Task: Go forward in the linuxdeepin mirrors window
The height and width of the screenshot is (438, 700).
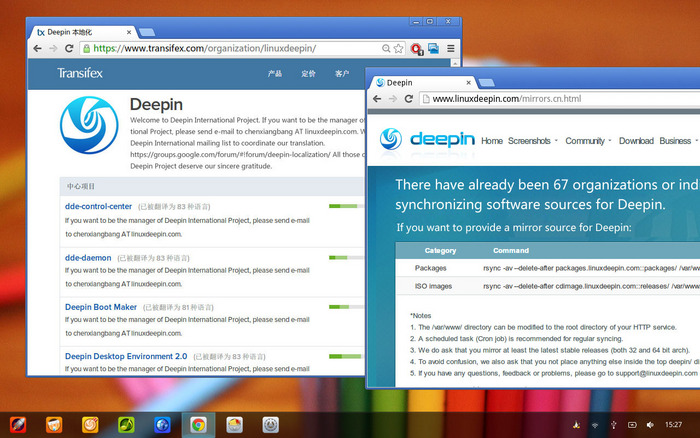Action: [x=393, y=99]
